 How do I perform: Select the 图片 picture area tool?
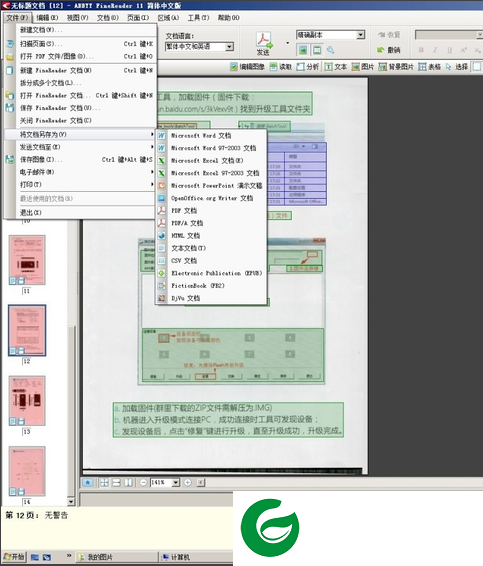click(363, 67)
